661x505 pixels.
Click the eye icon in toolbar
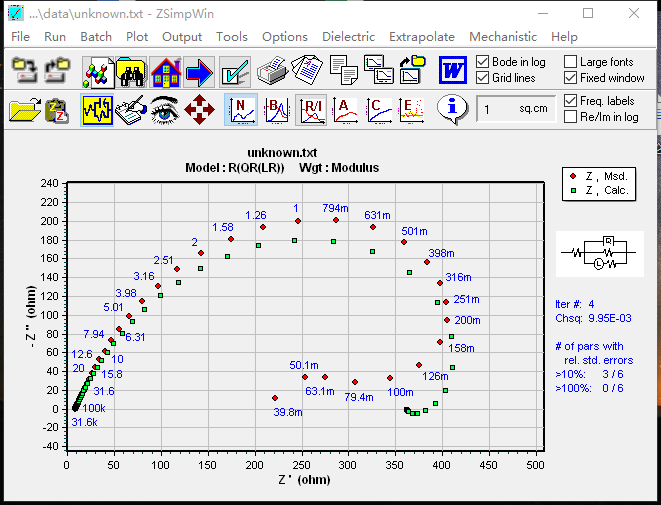tap(165, 109)
